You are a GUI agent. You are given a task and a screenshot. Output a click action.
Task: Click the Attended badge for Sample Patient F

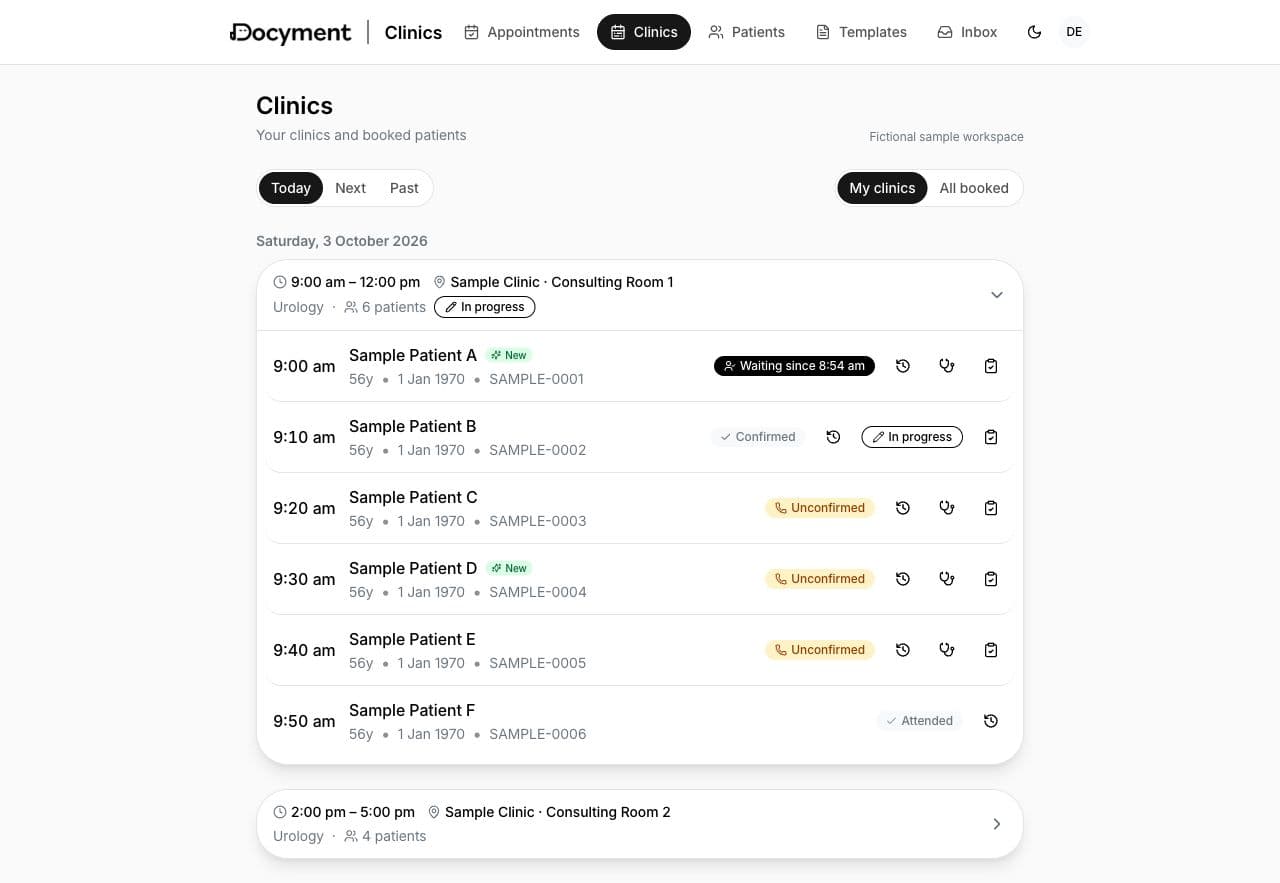click(920, 721)
